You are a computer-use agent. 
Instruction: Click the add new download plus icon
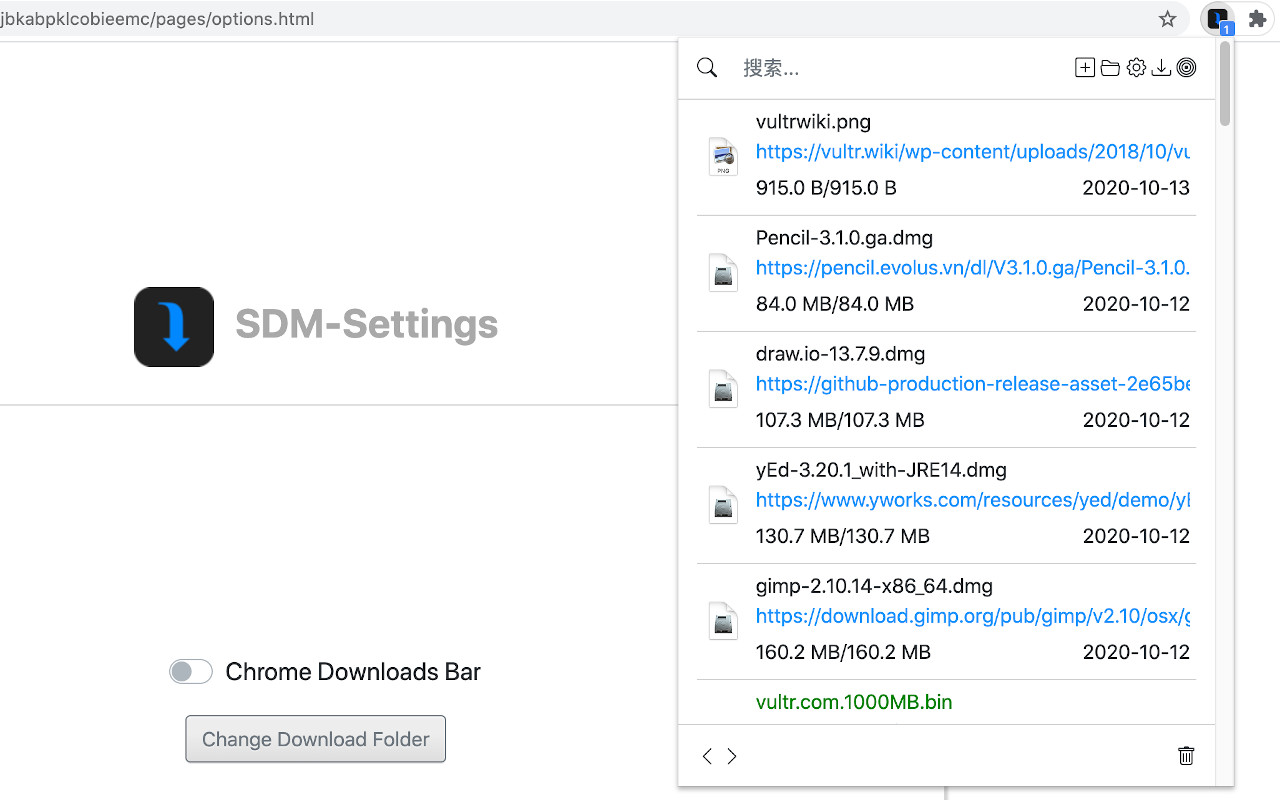[1085, 68]
